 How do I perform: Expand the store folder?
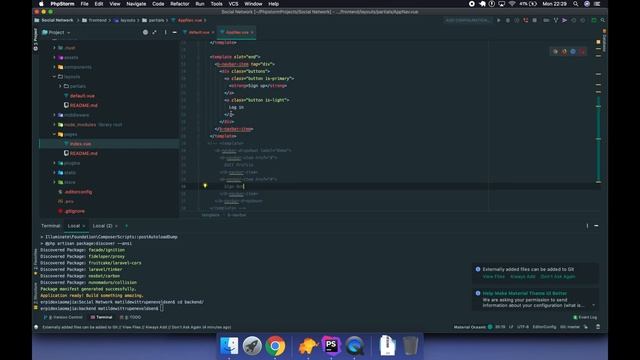[54, 182]
